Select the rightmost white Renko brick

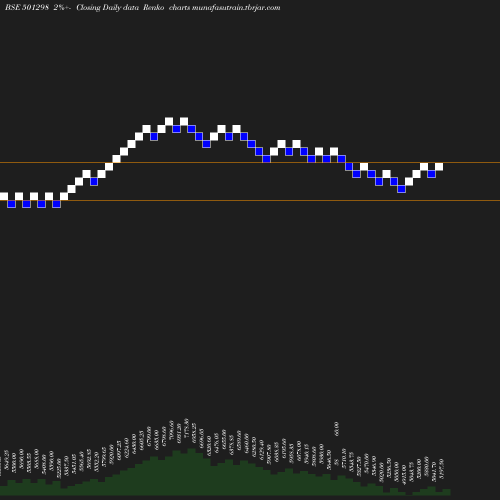[x=439, y=167]
